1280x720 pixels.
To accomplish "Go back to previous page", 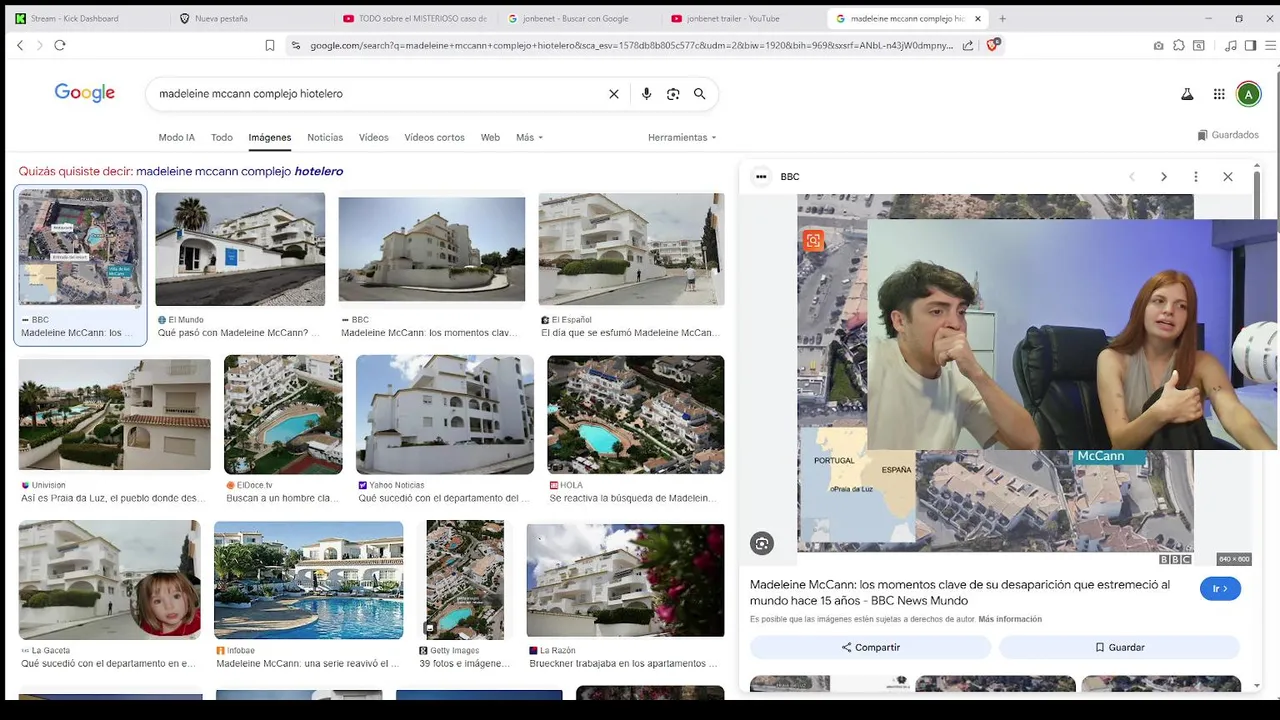I will point(20,45).
